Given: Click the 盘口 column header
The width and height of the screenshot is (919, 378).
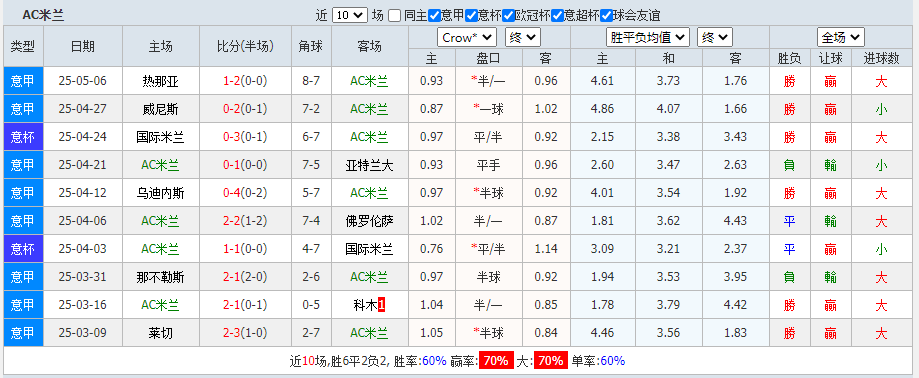Looking at the screenshot, I should point(488,58).
